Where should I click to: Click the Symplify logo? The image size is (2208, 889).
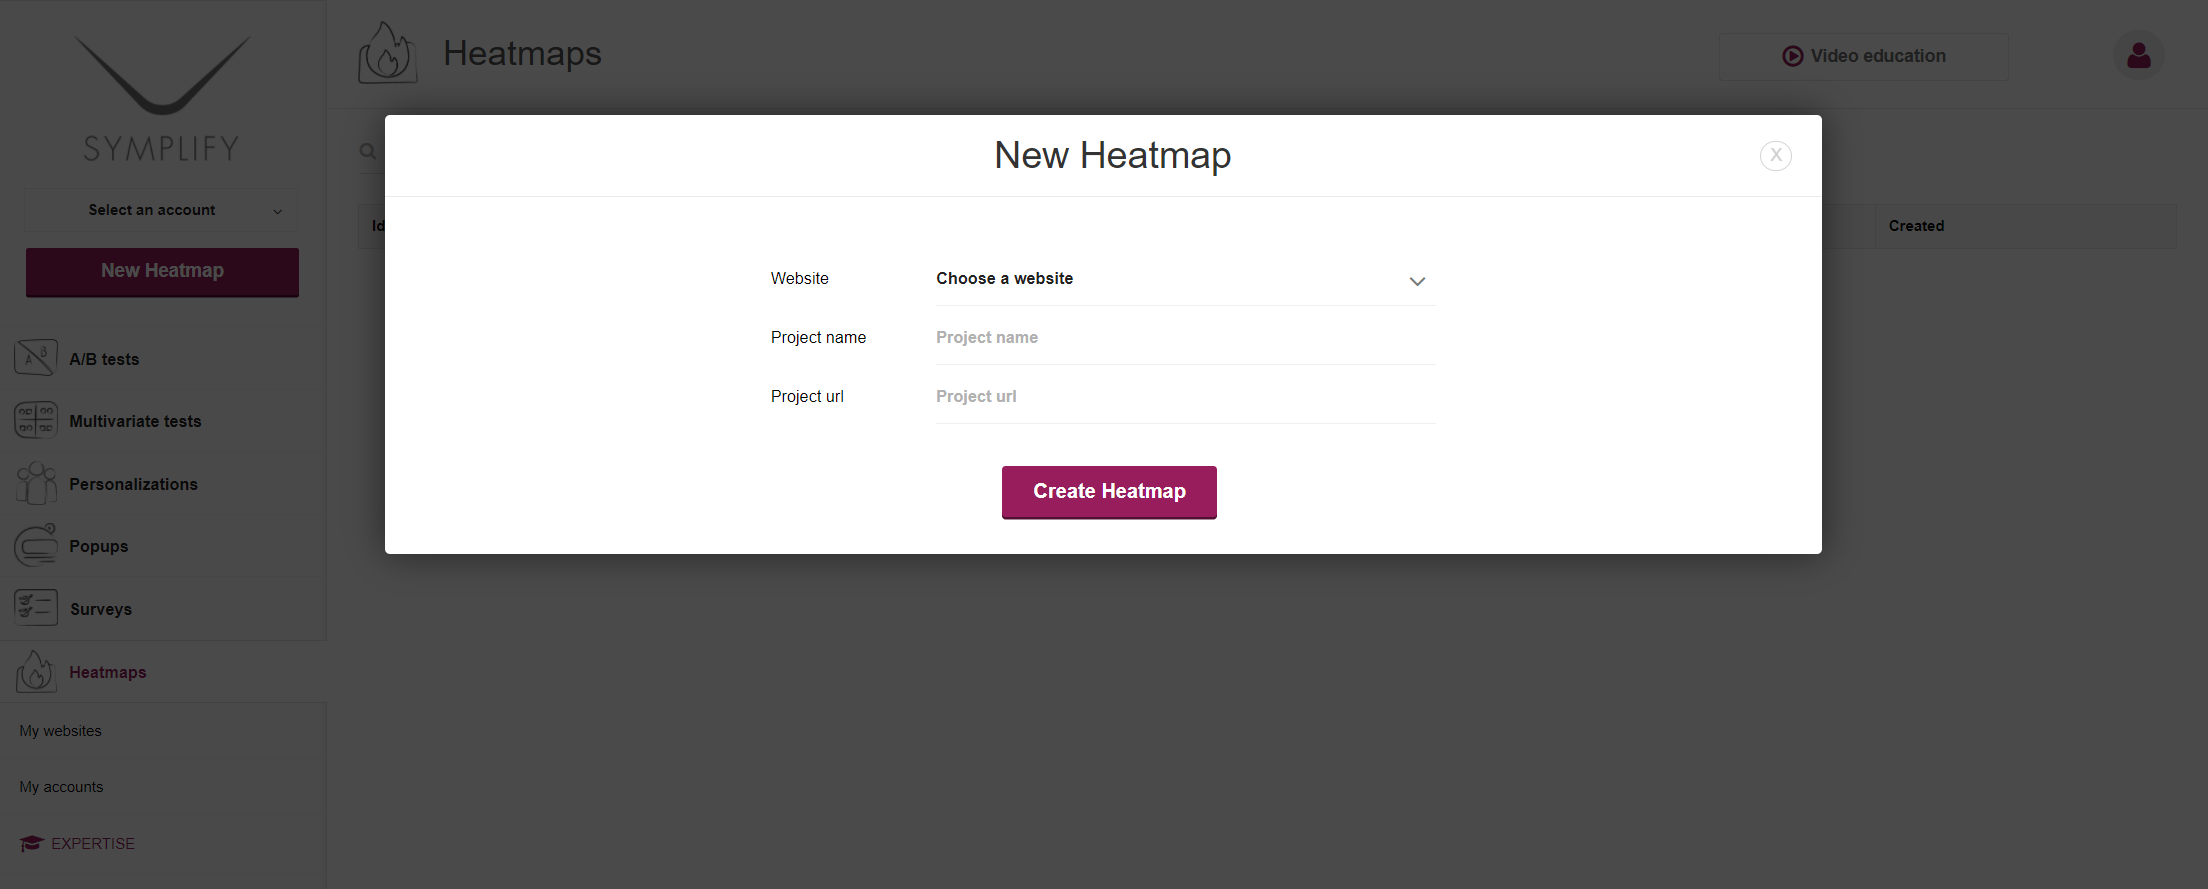[x=162, y=100]
